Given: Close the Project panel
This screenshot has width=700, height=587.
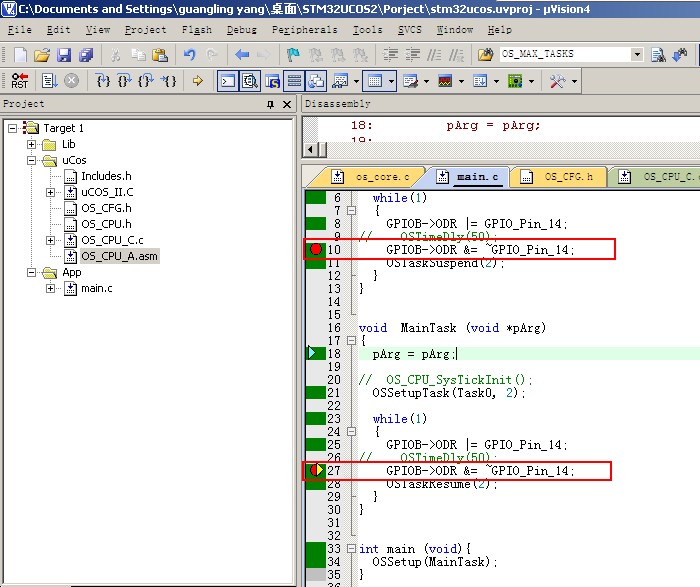Looking at the screenshot, I should click(x=286, y=104).
